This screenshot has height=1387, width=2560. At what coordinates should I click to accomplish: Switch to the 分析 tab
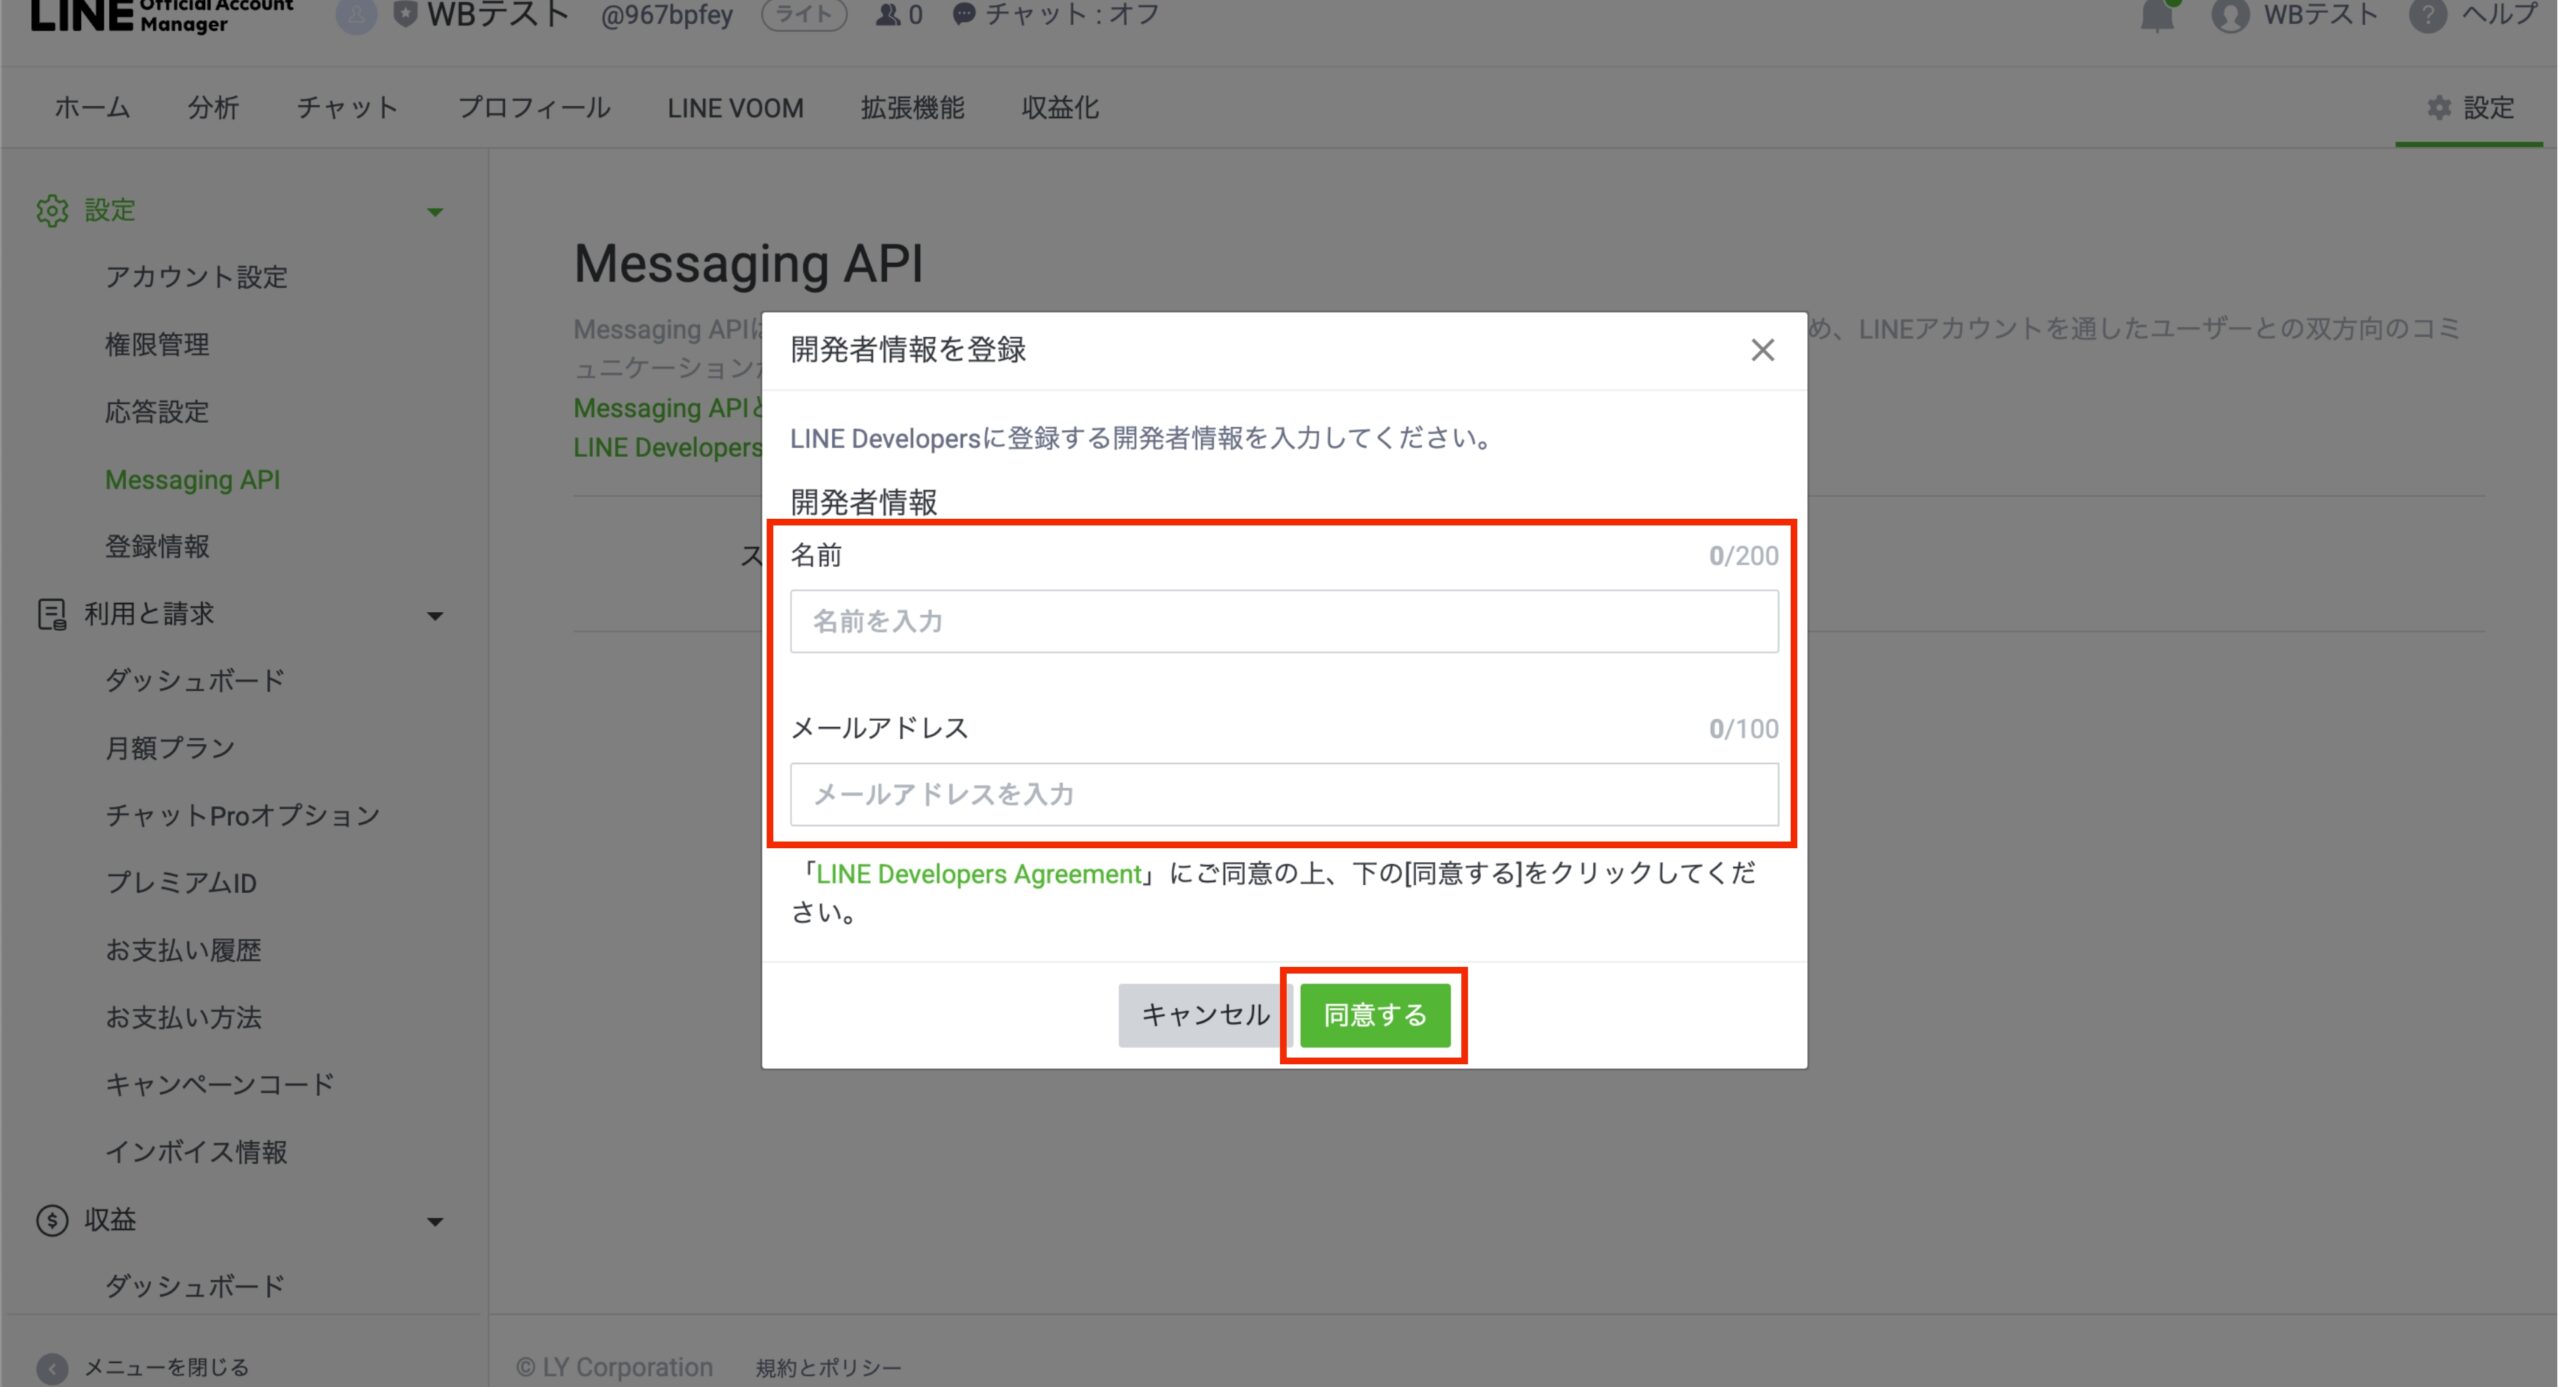[x=213, y=108]
